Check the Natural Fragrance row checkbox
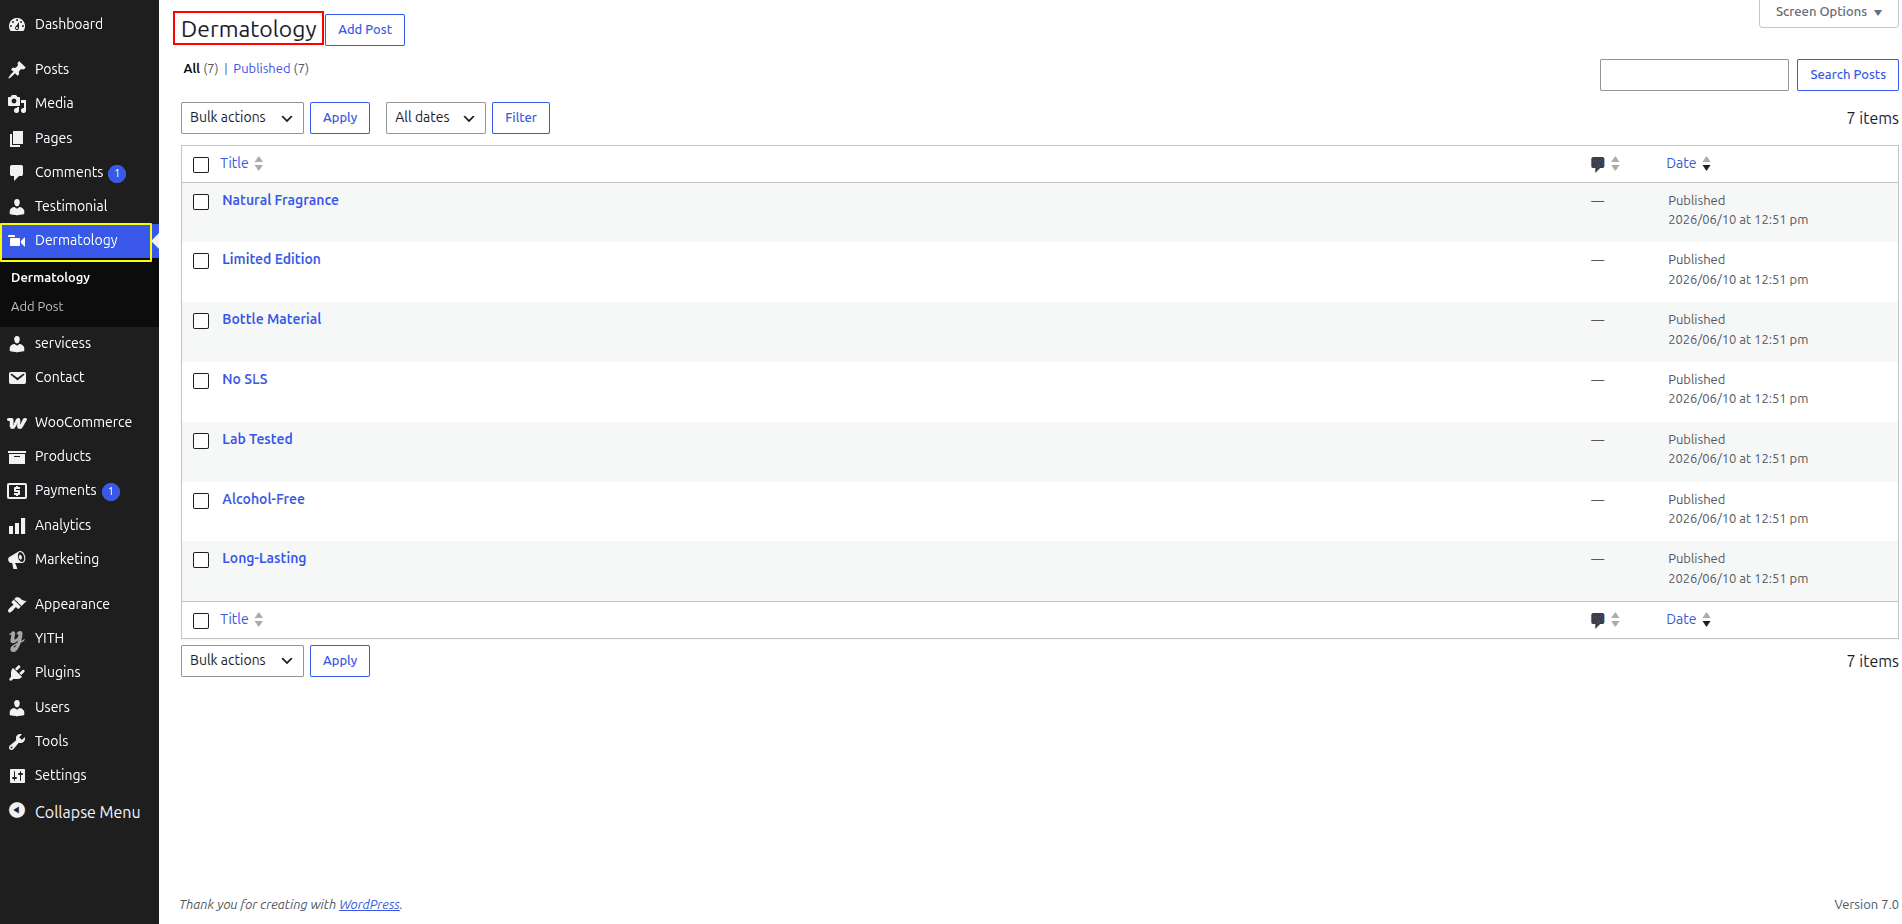This screenshot has height=924, width=1902. pyautogui.click(x=201, y=202)
